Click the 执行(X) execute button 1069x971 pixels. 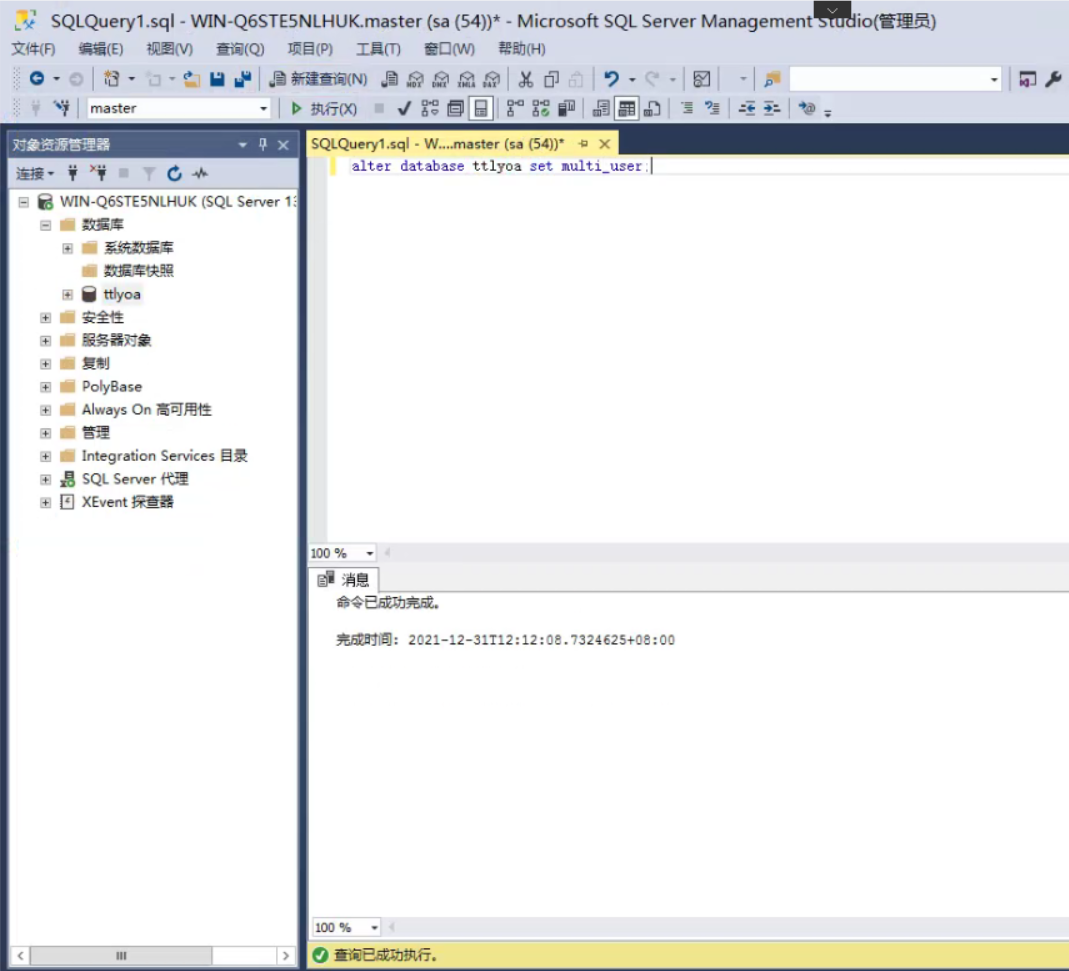point(324,108)
